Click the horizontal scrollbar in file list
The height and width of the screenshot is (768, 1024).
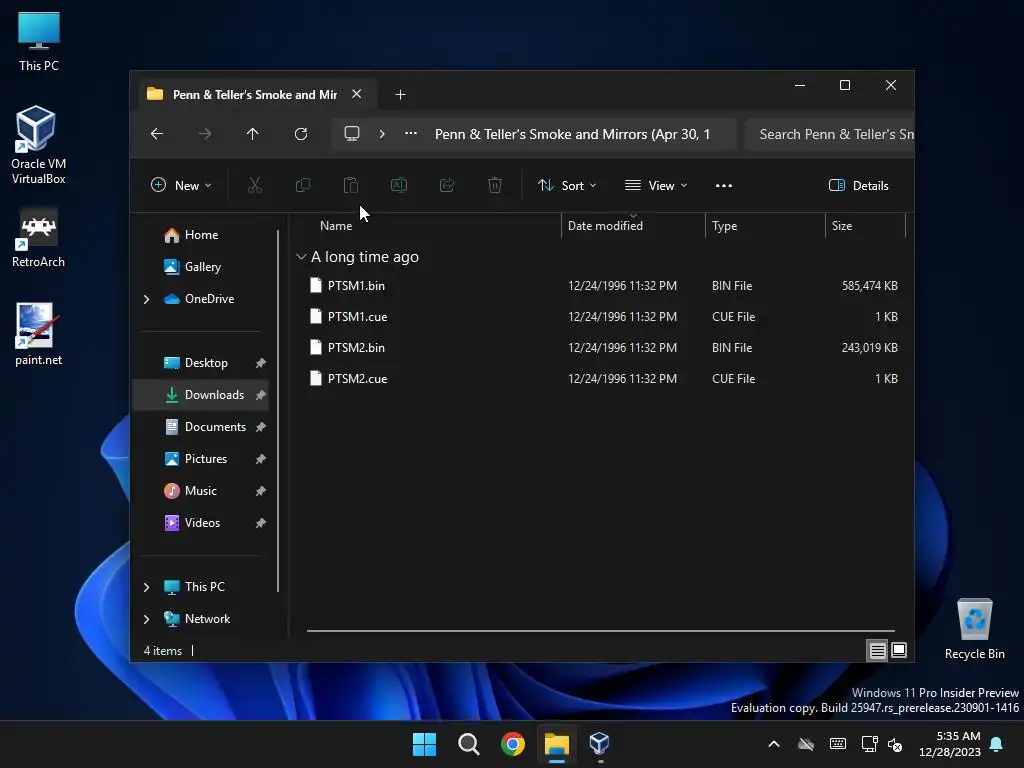click(600, 631)
